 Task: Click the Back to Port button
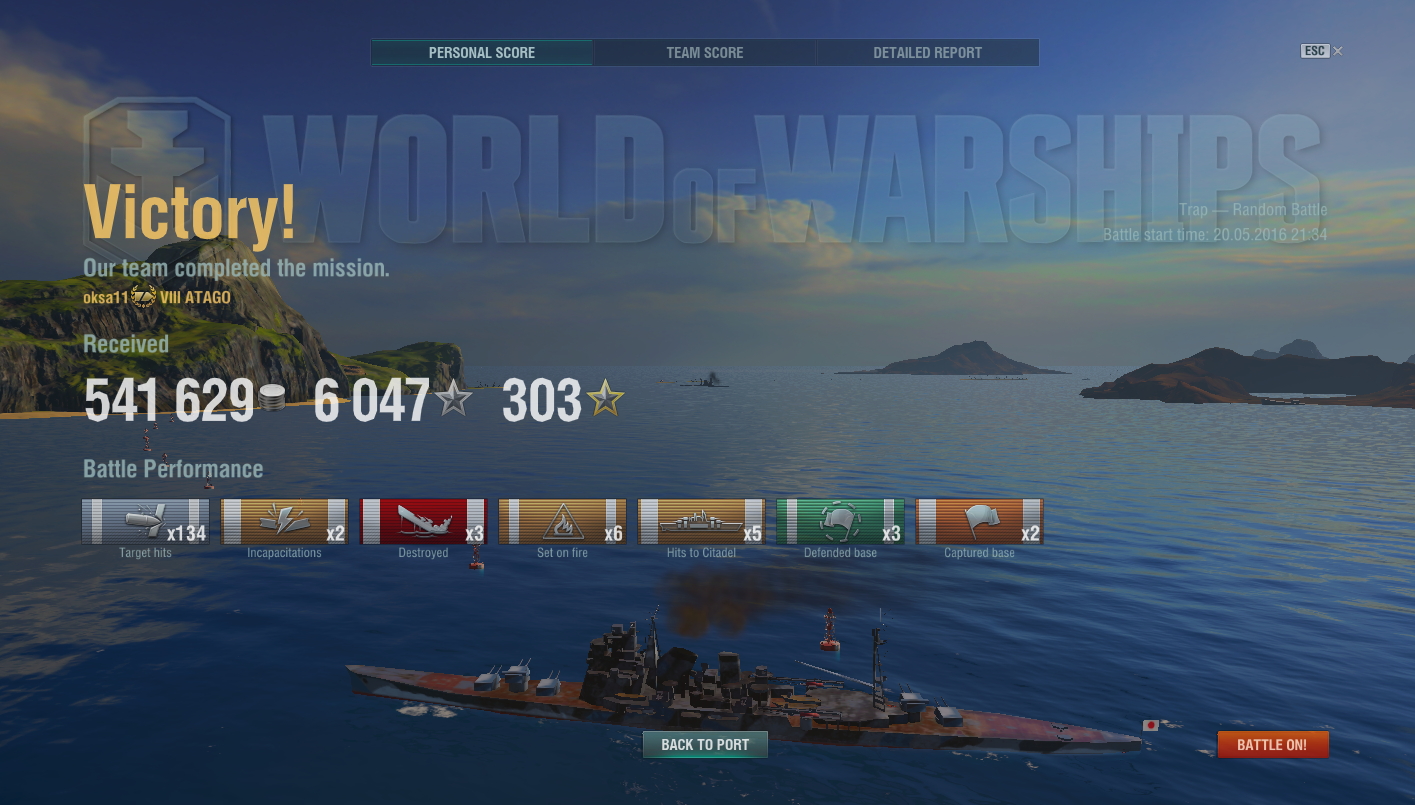[705, 745]
